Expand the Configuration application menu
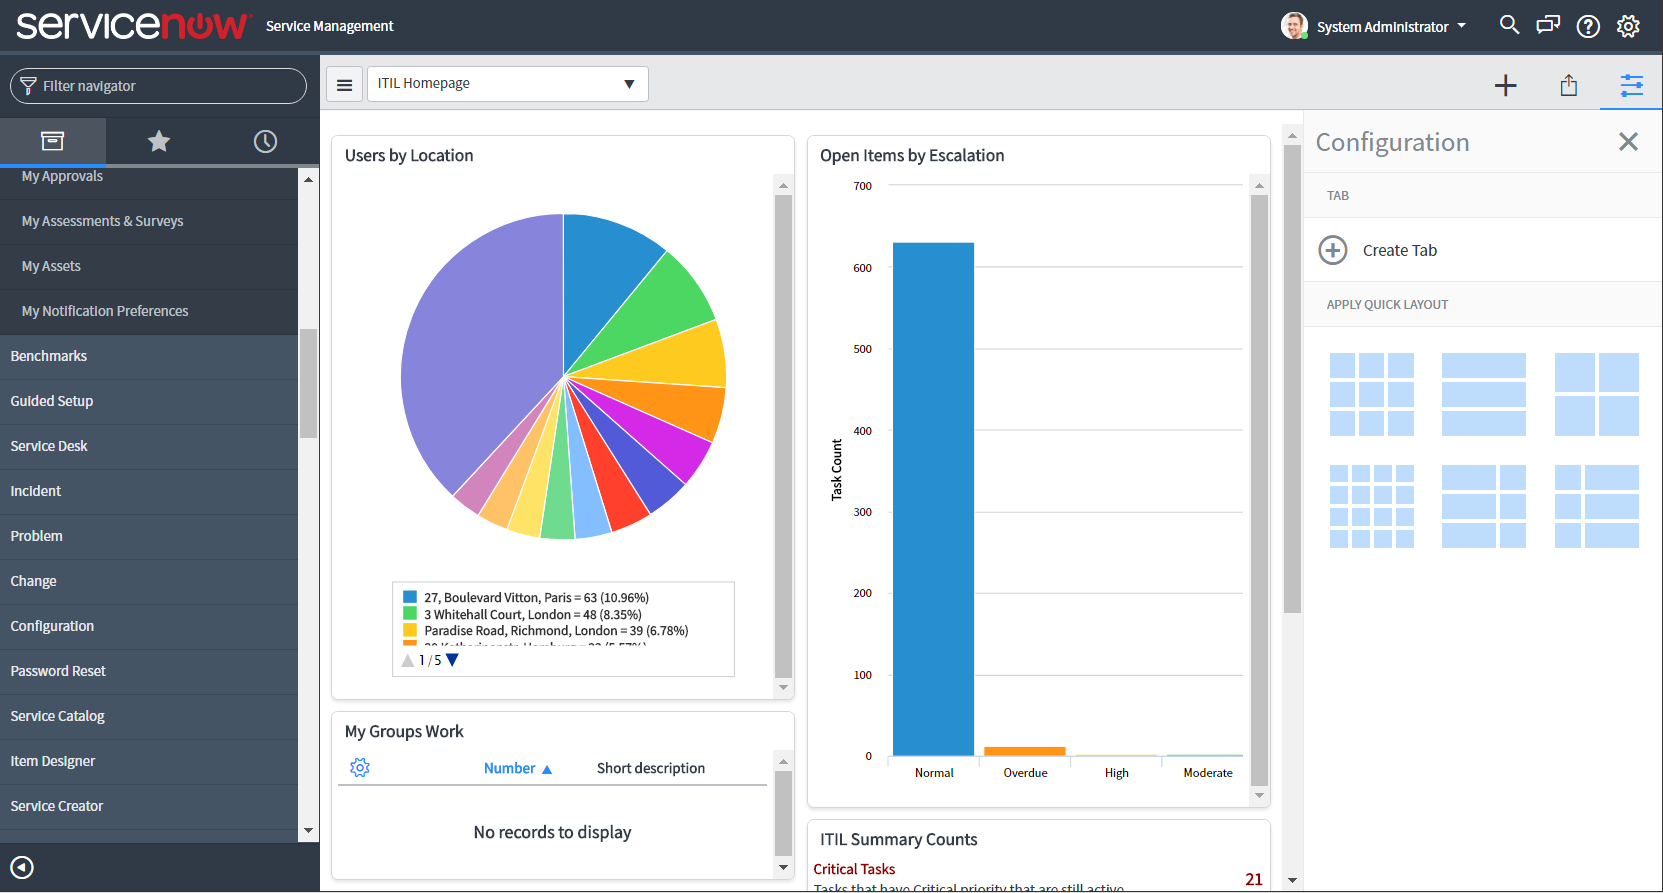Screen dimensions: 1663x893 149,627
